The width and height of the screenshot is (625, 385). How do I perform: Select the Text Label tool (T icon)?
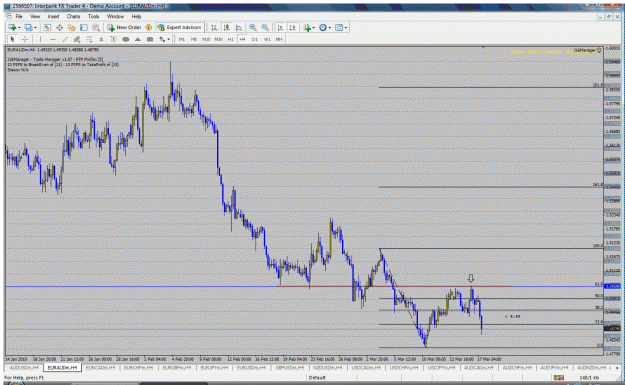point(113,39)
